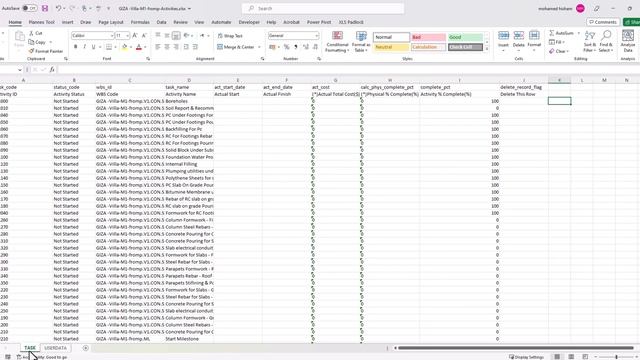
Task: Click the Copy icon
Action: [31, 42]
